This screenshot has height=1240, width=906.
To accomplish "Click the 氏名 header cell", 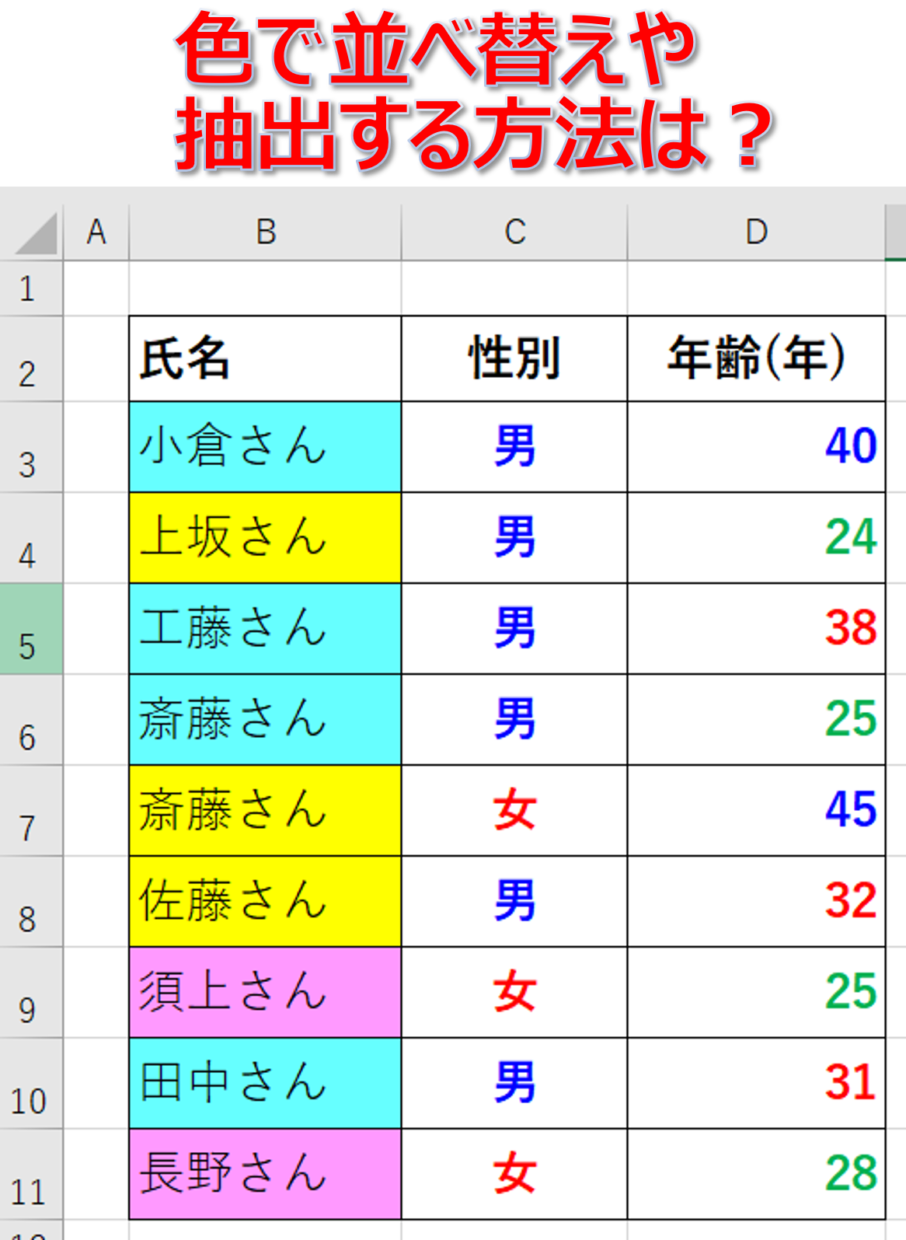I will [x=265, y=359].
